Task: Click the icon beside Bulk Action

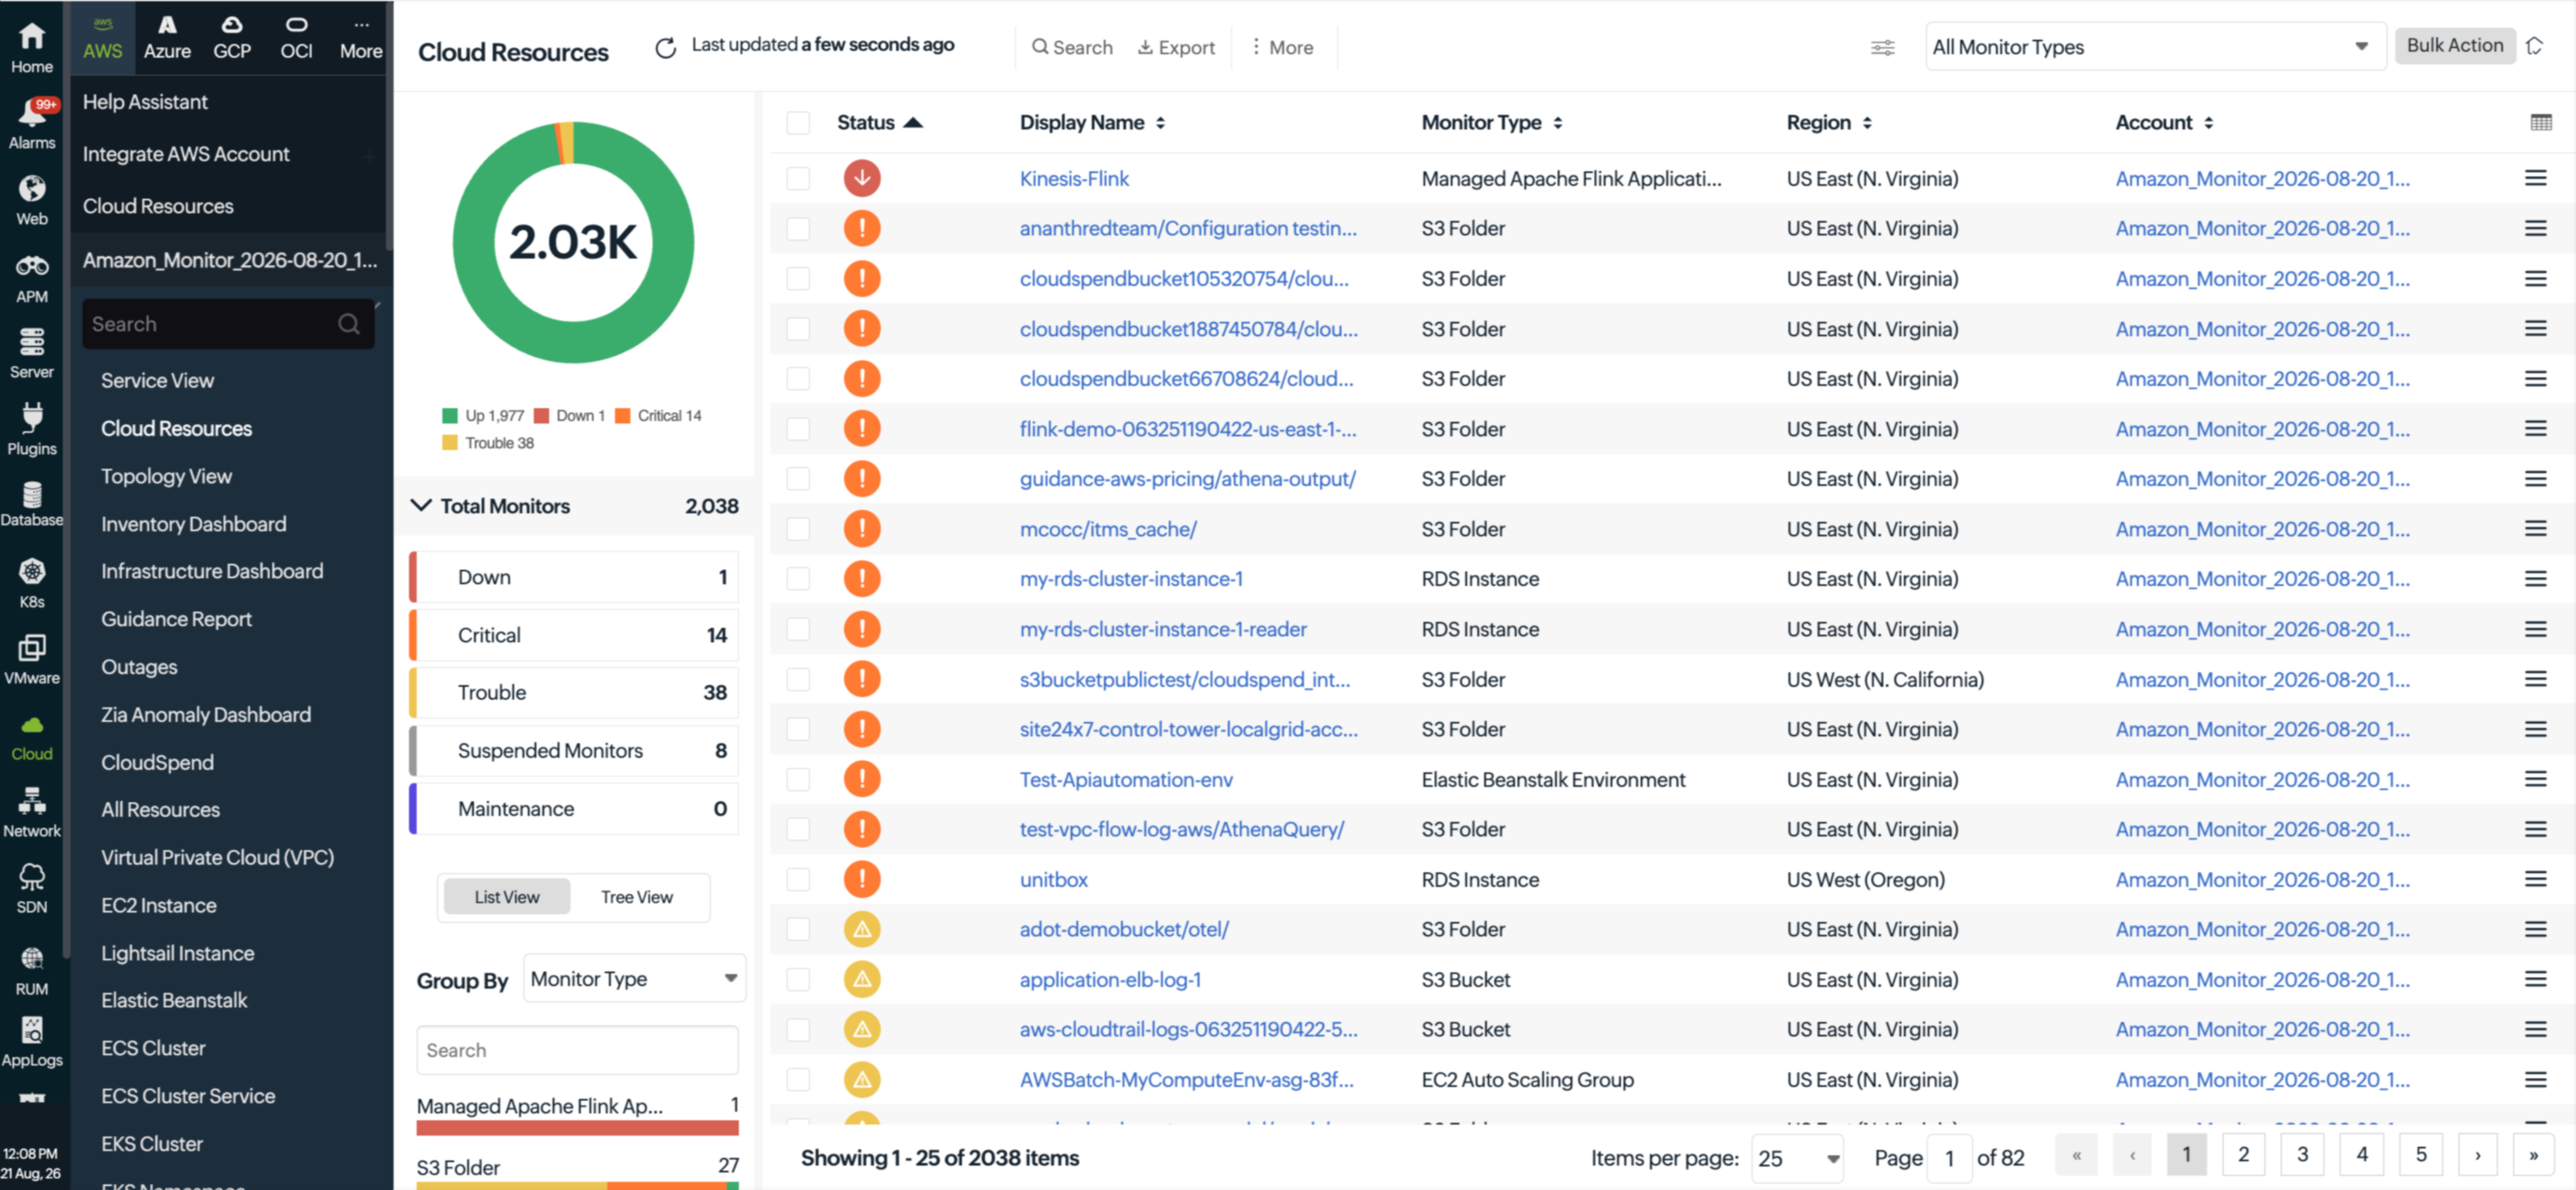Action: click(x=2534, y=46)
